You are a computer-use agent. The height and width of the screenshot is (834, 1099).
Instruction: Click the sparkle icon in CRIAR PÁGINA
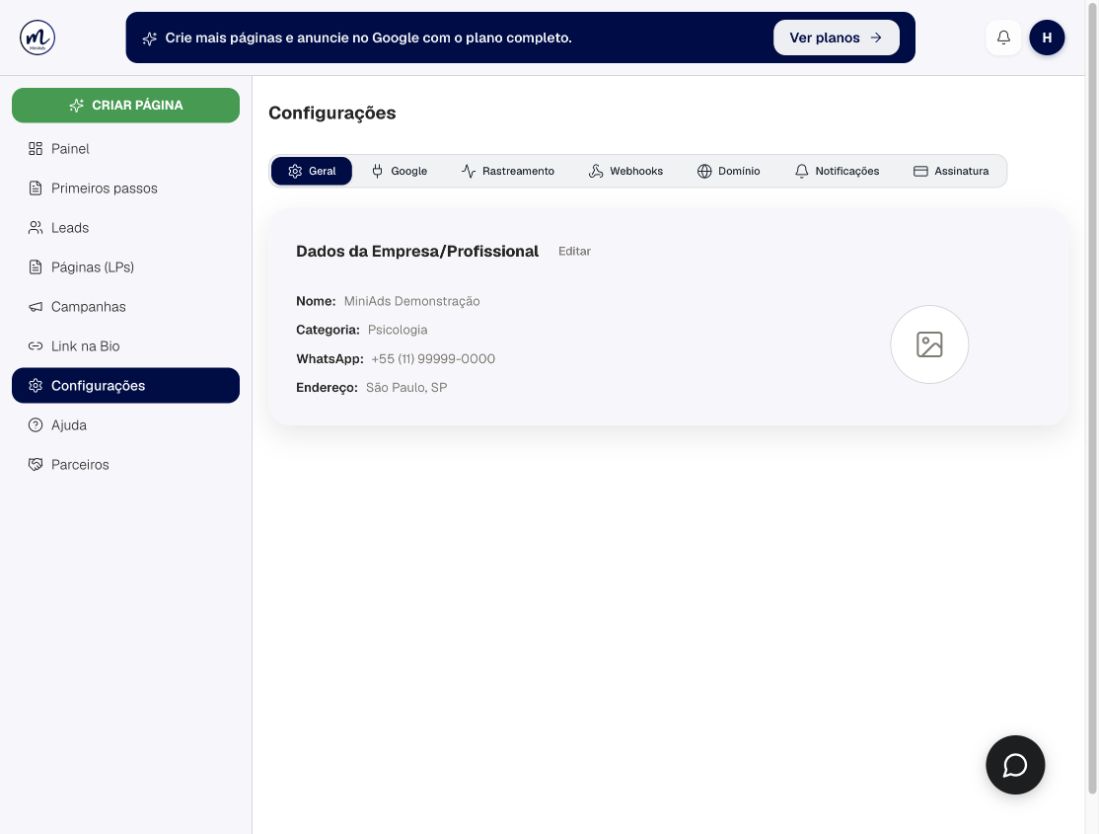[x=76, y=105]
